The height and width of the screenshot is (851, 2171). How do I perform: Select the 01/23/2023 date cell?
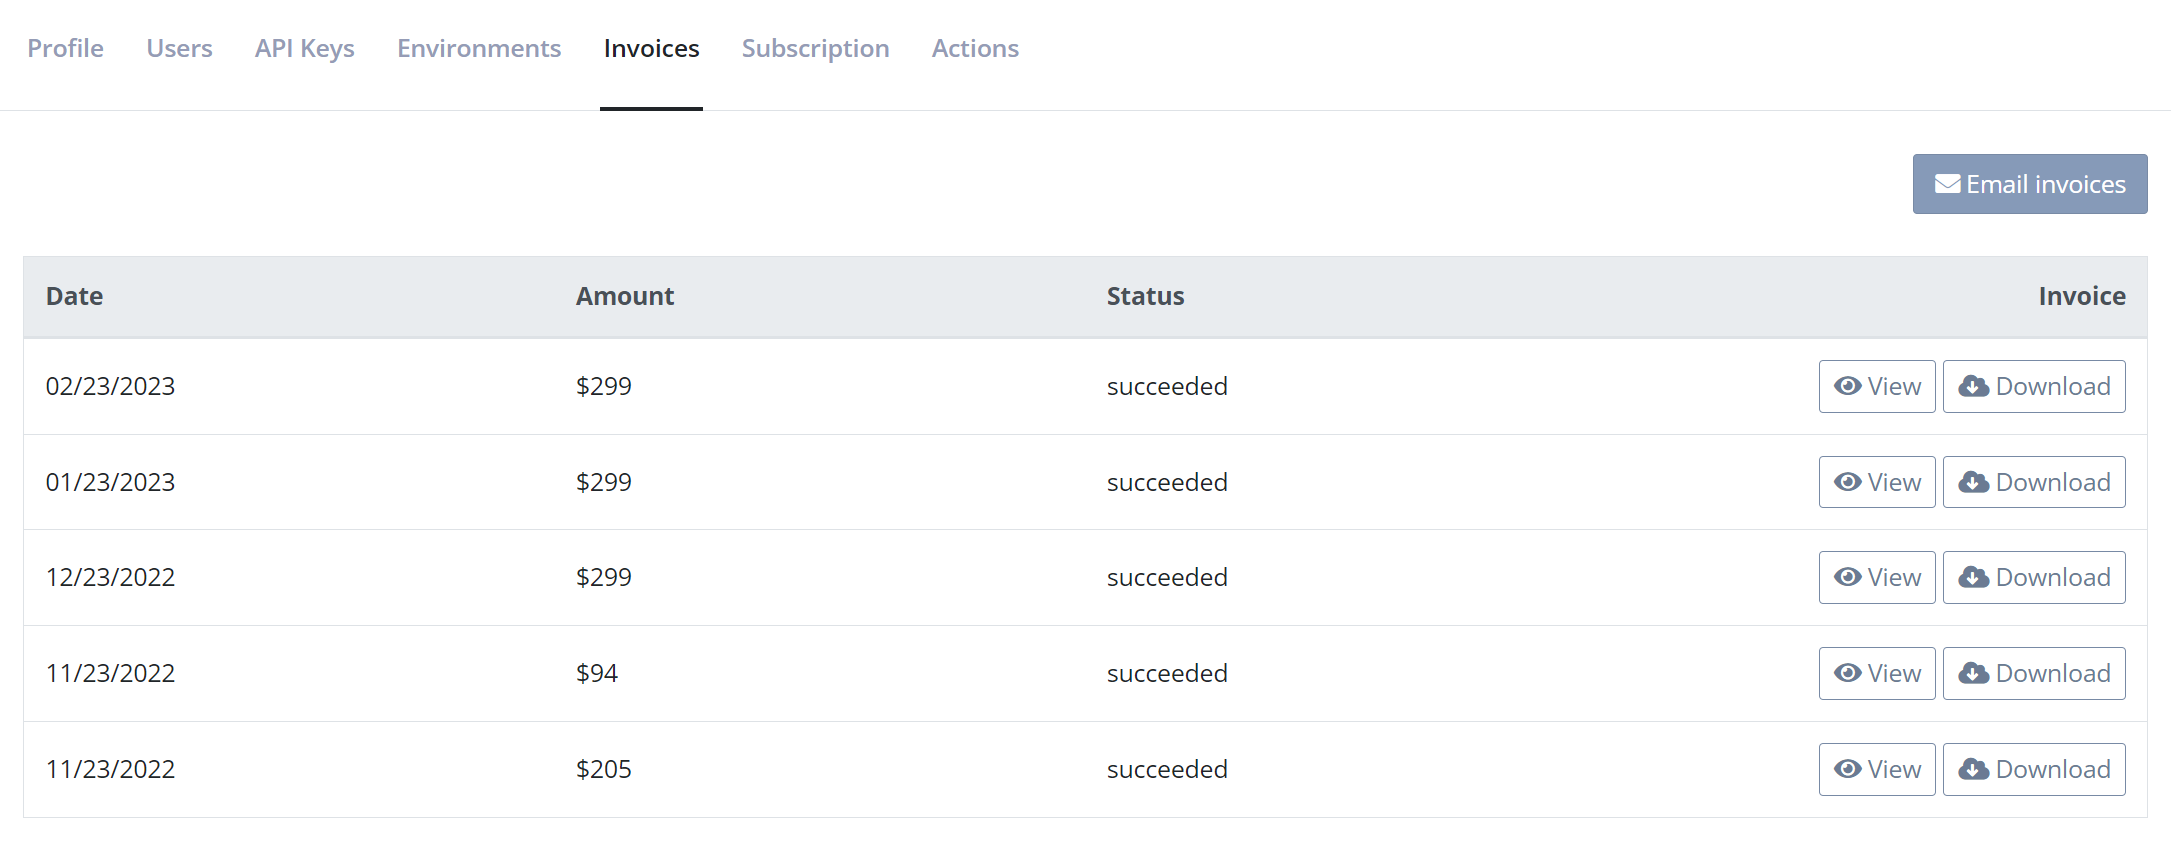click(110, 482)
